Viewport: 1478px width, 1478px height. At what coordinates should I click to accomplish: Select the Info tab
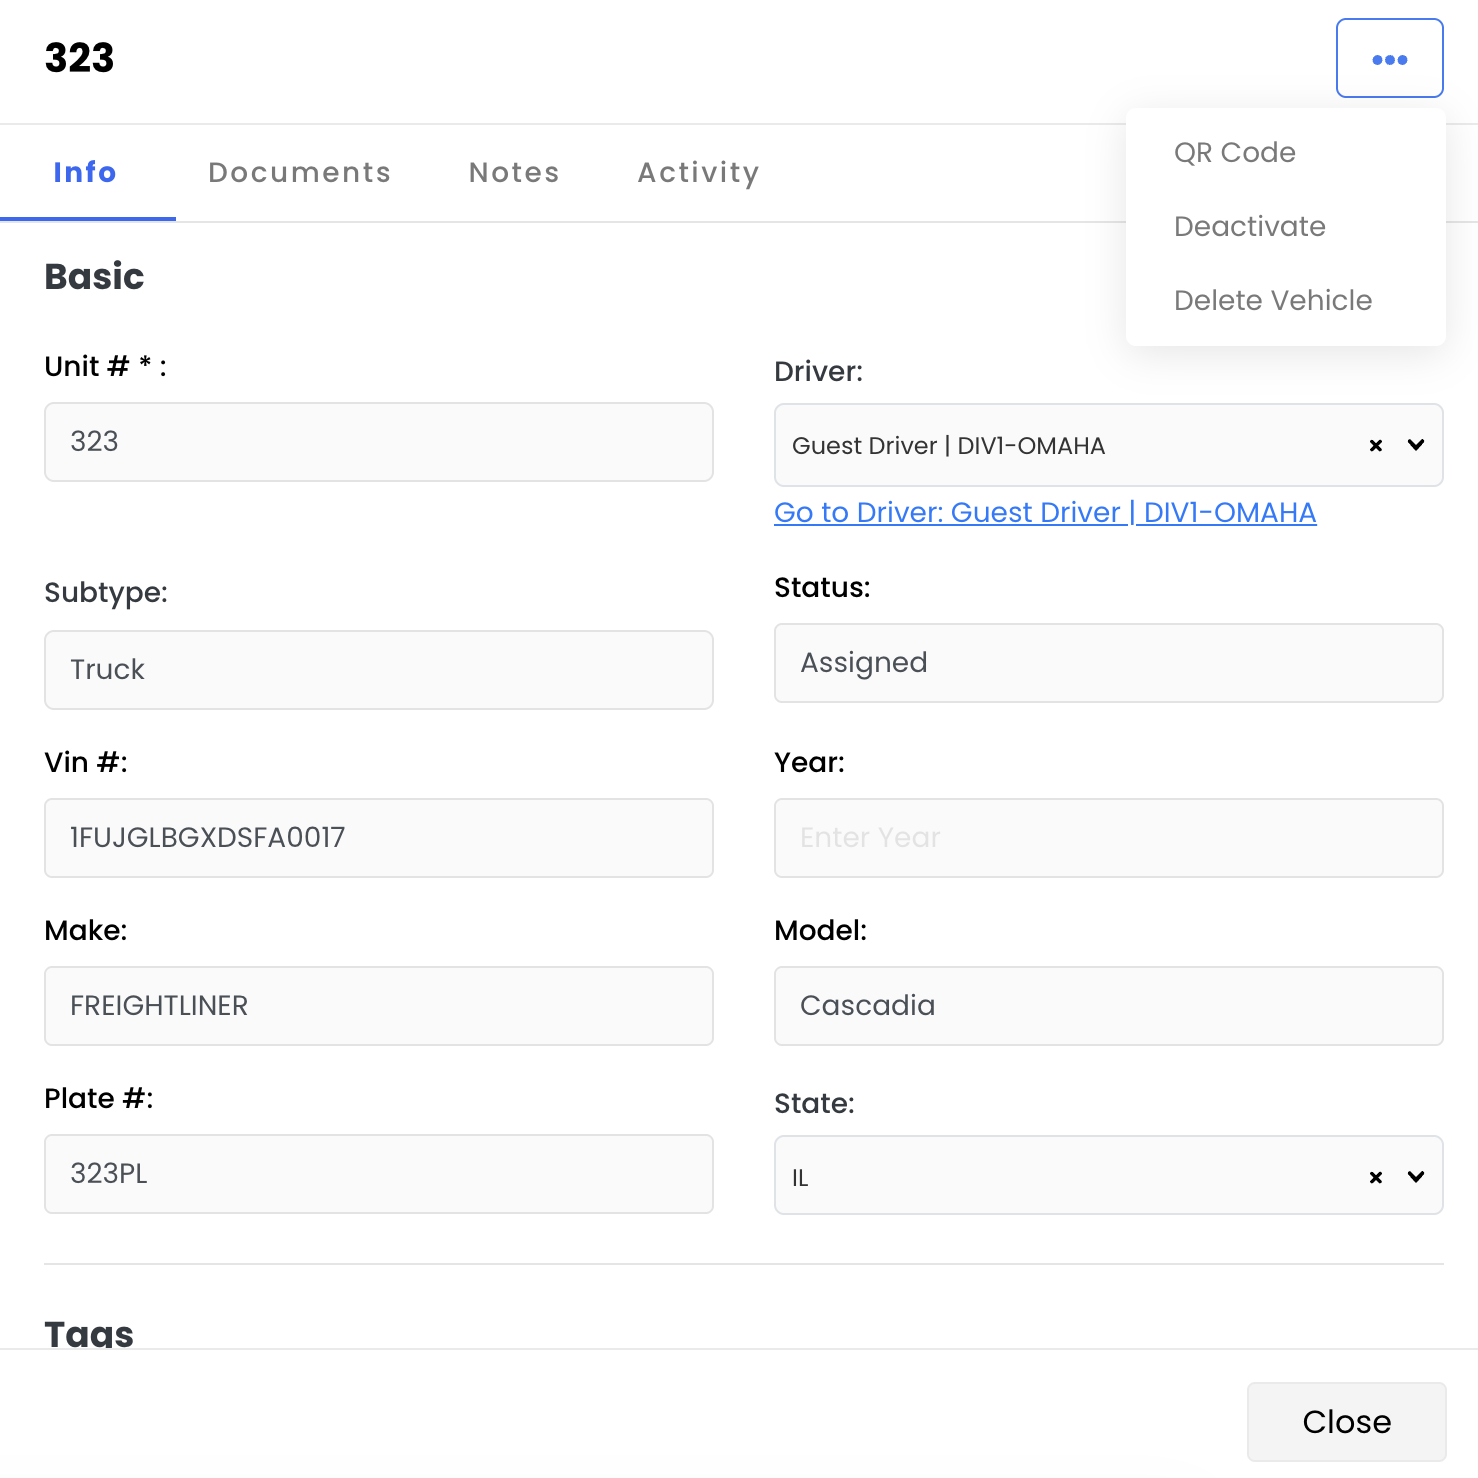(85, 173)
